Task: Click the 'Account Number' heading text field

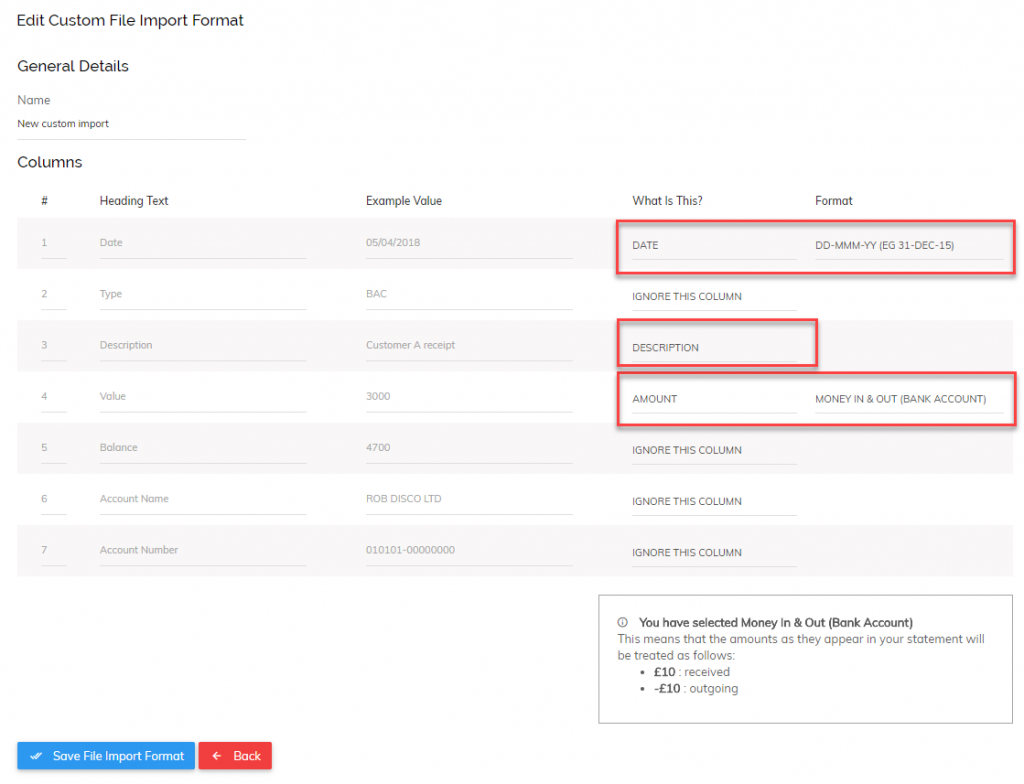Action: tap(202, 550)
